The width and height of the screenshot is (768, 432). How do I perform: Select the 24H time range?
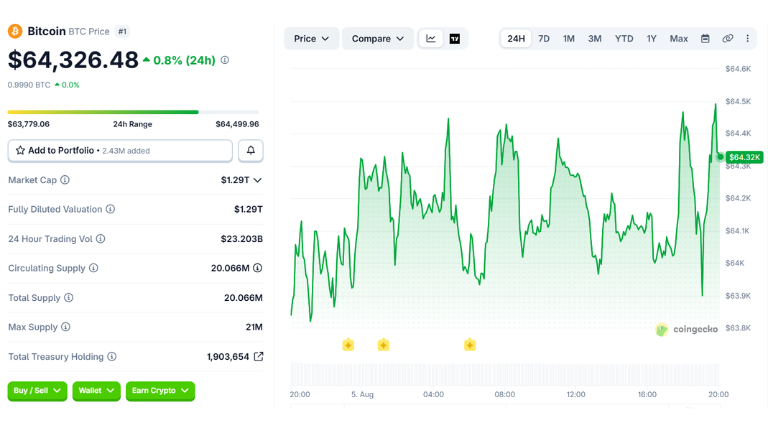tap(516, 39)
